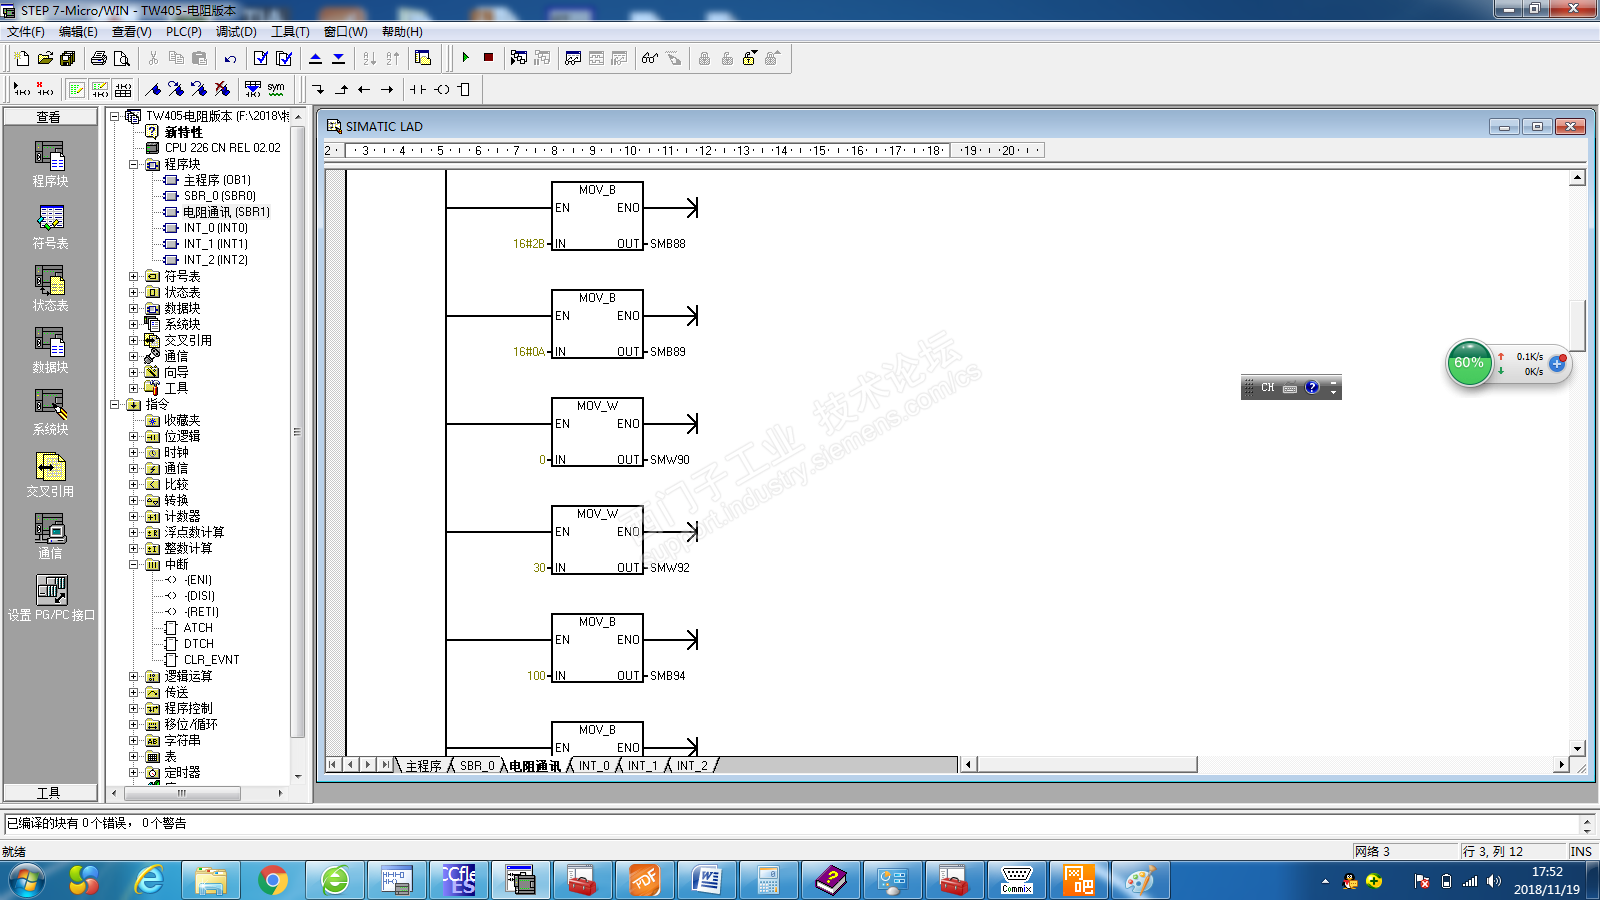Collapse the 程序块 tree node
Image resolution: width=1600 pixels, height=900 pixels.
click(134, 164)
